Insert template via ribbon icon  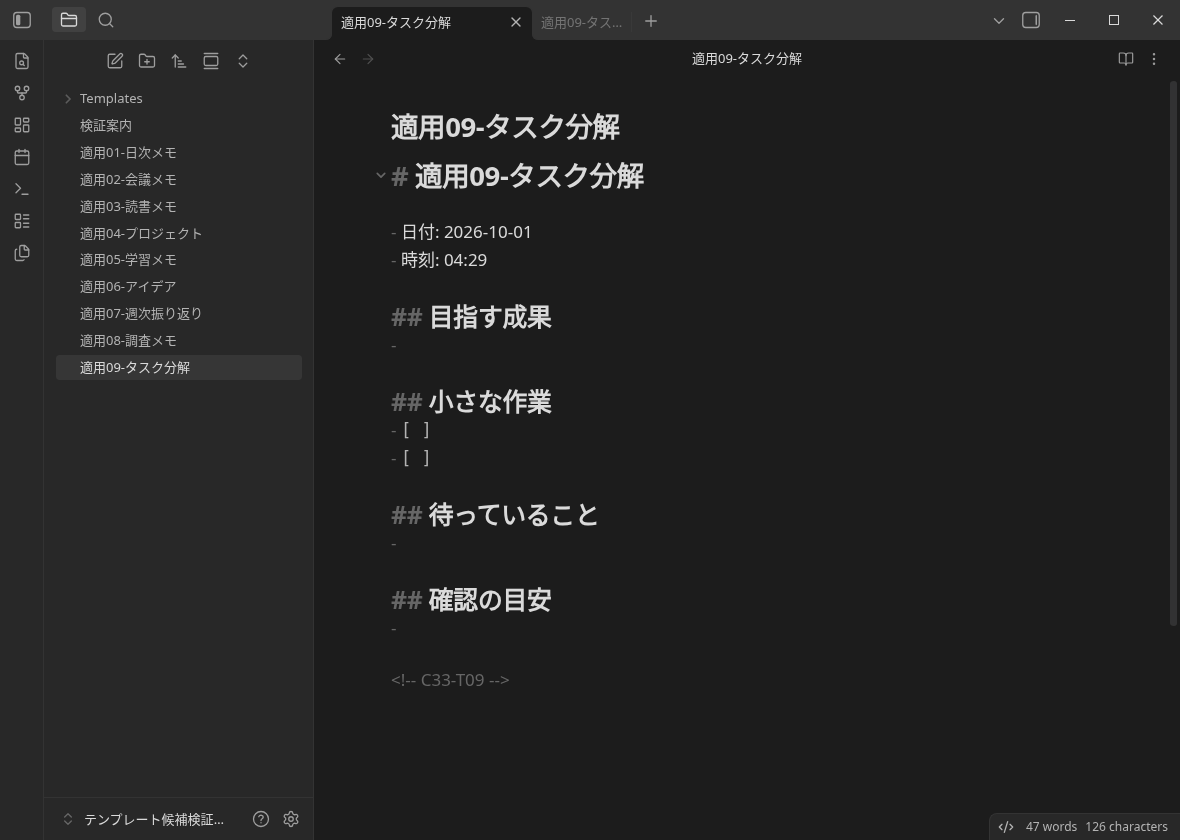pos(22,253)
